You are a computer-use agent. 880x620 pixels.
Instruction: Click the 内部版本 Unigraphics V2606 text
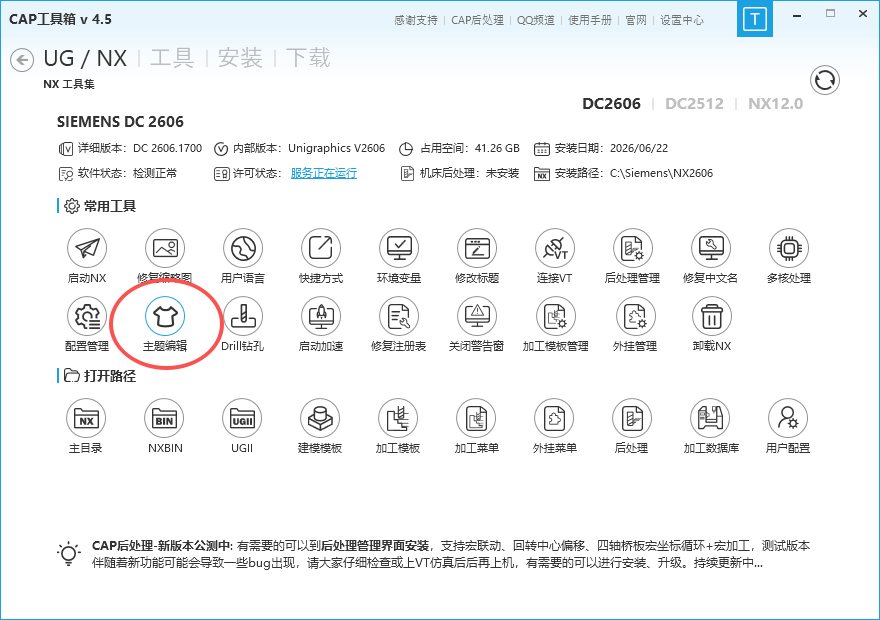337,148
